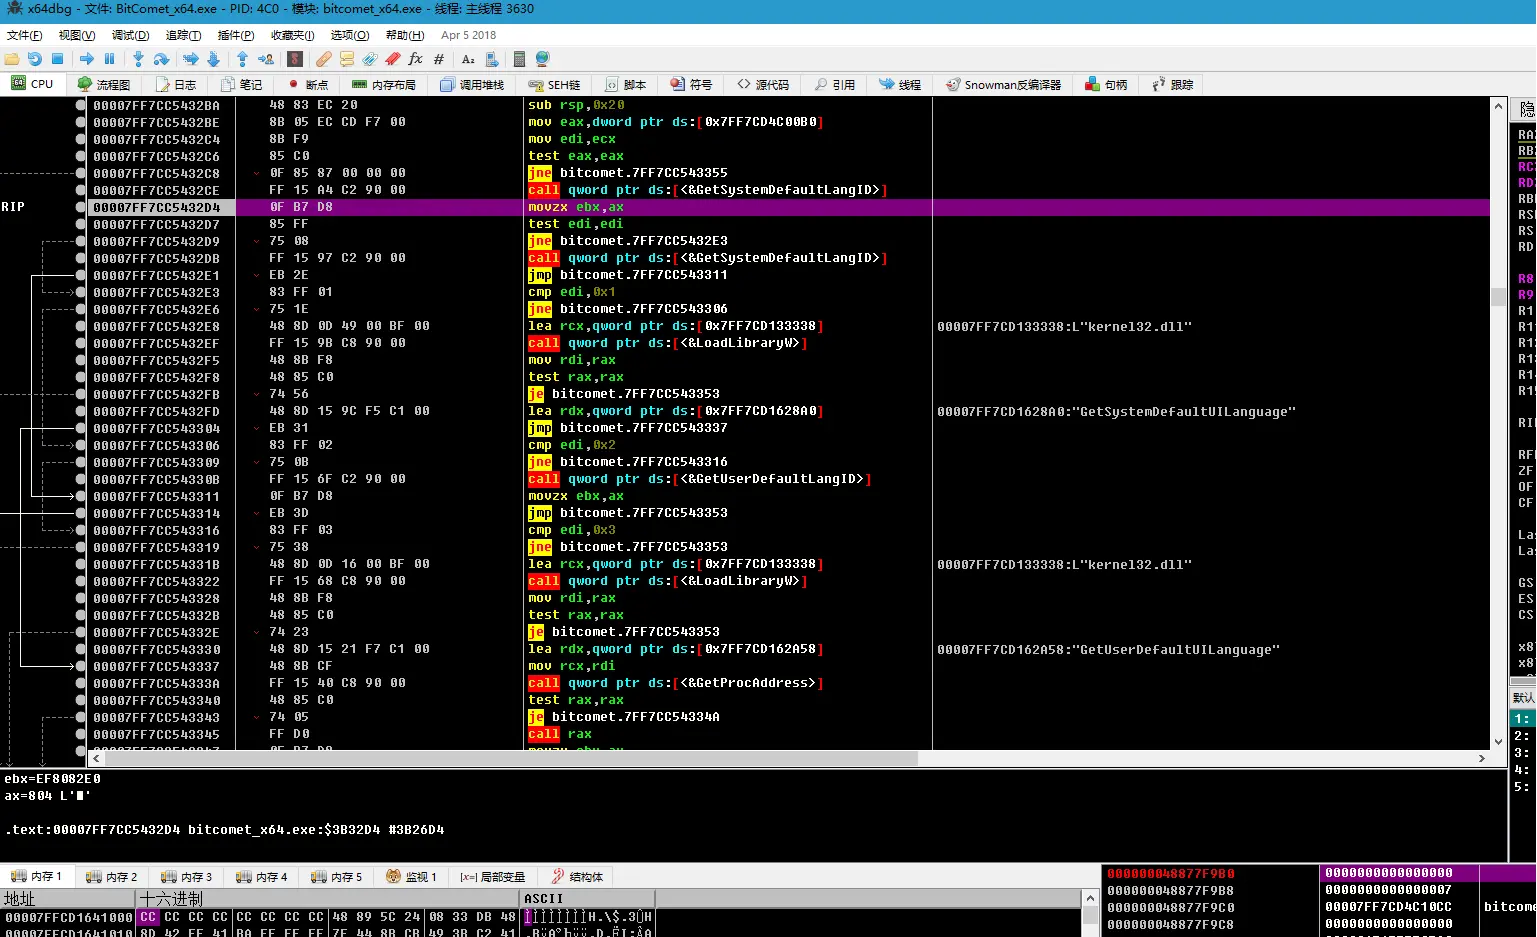Click the Trace Into icon

[191, 59]
